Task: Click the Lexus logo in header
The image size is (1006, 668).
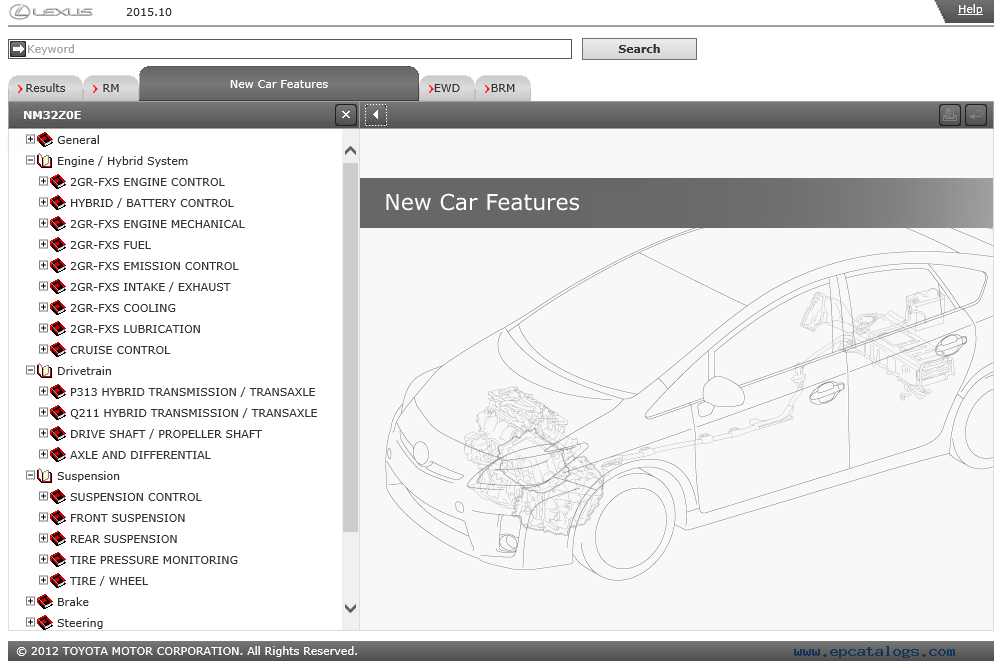Action: point(50,12)
